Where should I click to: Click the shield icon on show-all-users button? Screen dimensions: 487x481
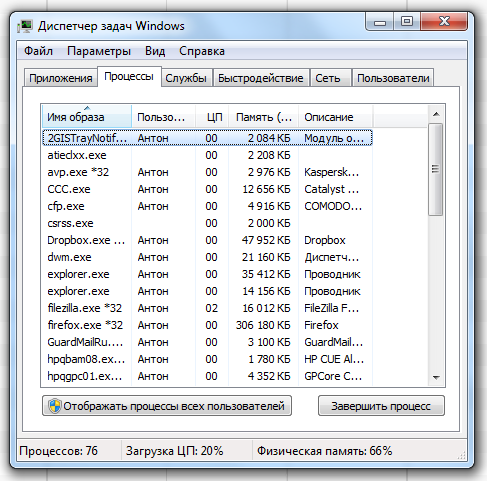54,406
